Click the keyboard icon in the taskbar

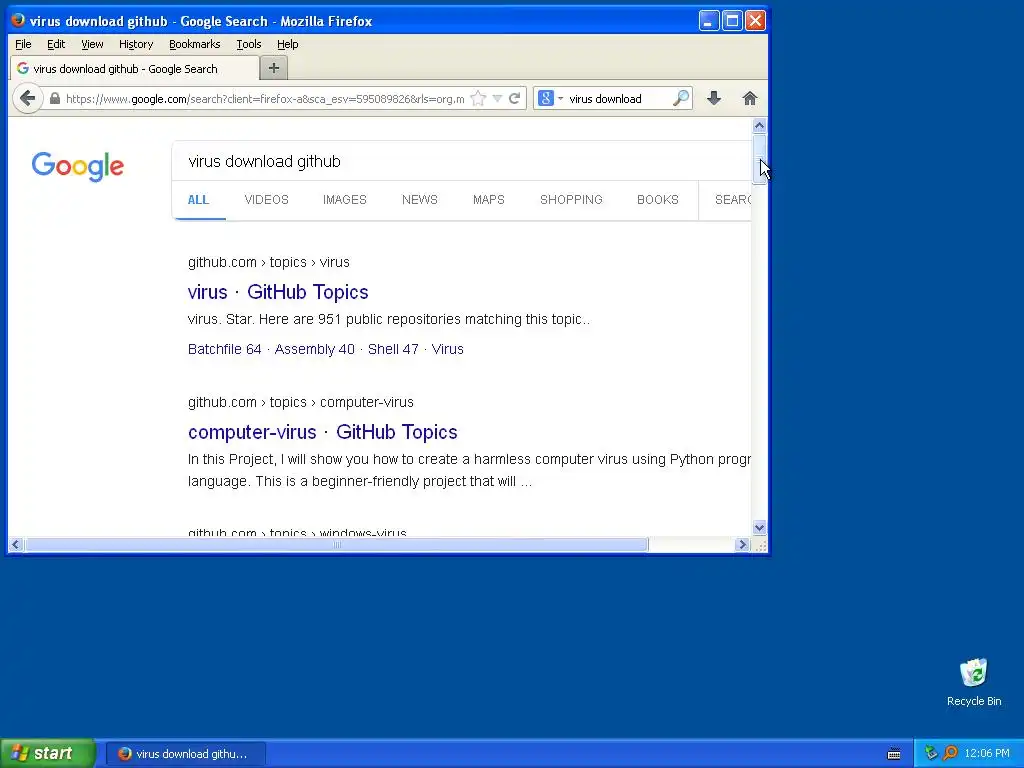click(x=894, y=754)
